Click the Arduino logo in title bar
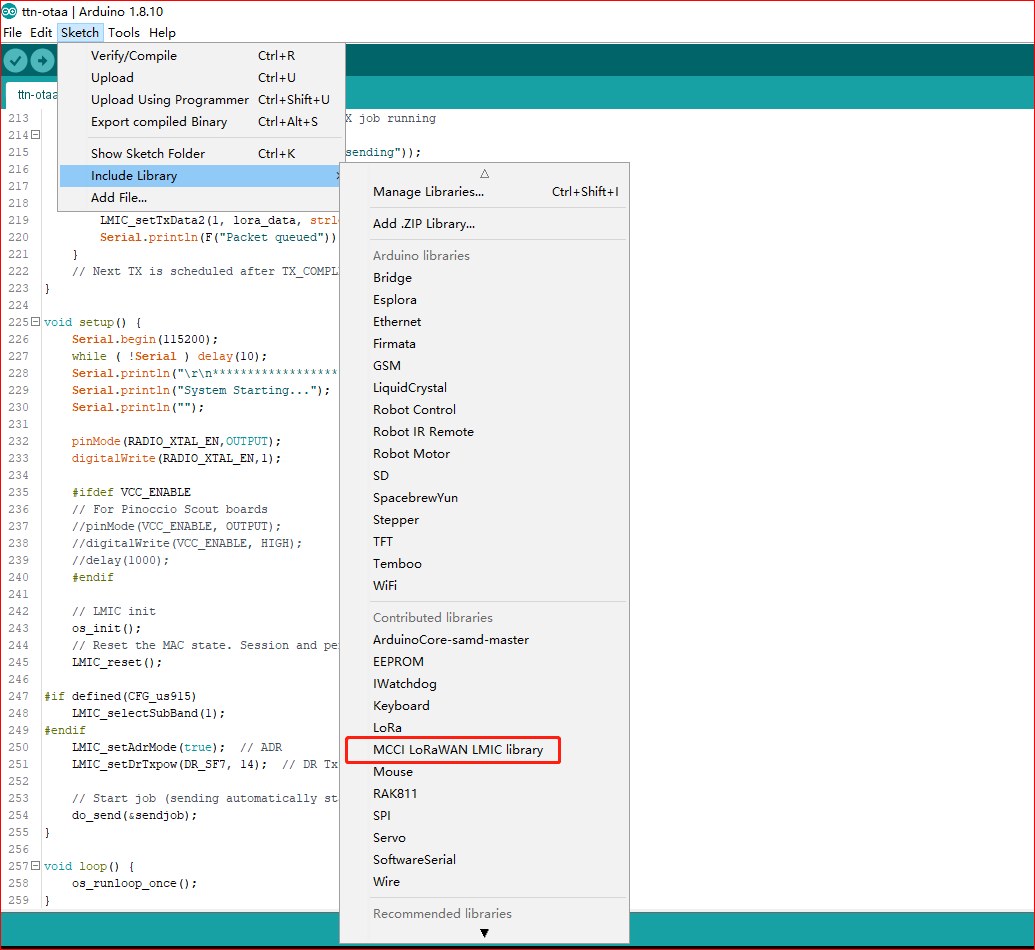The width and height of the screenshot is (1035, 950). 9,11
